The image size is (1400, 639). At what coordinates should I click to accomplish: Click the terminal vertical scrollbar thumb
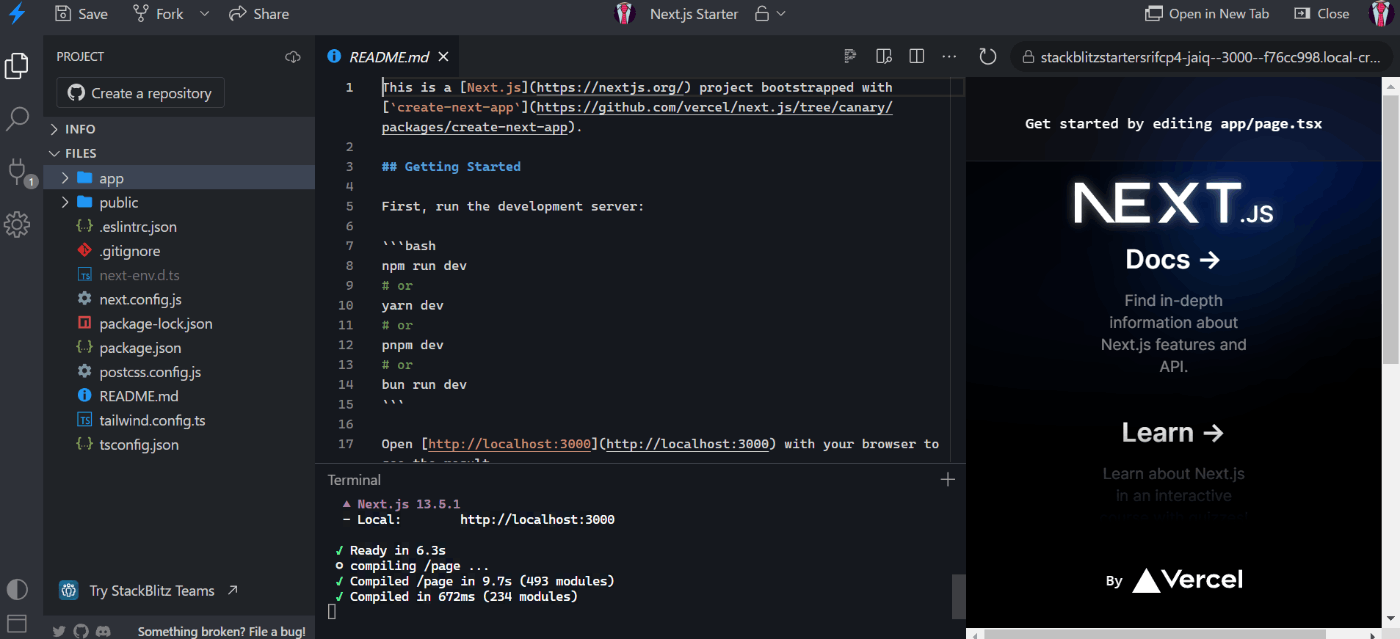tap(958, 597)
